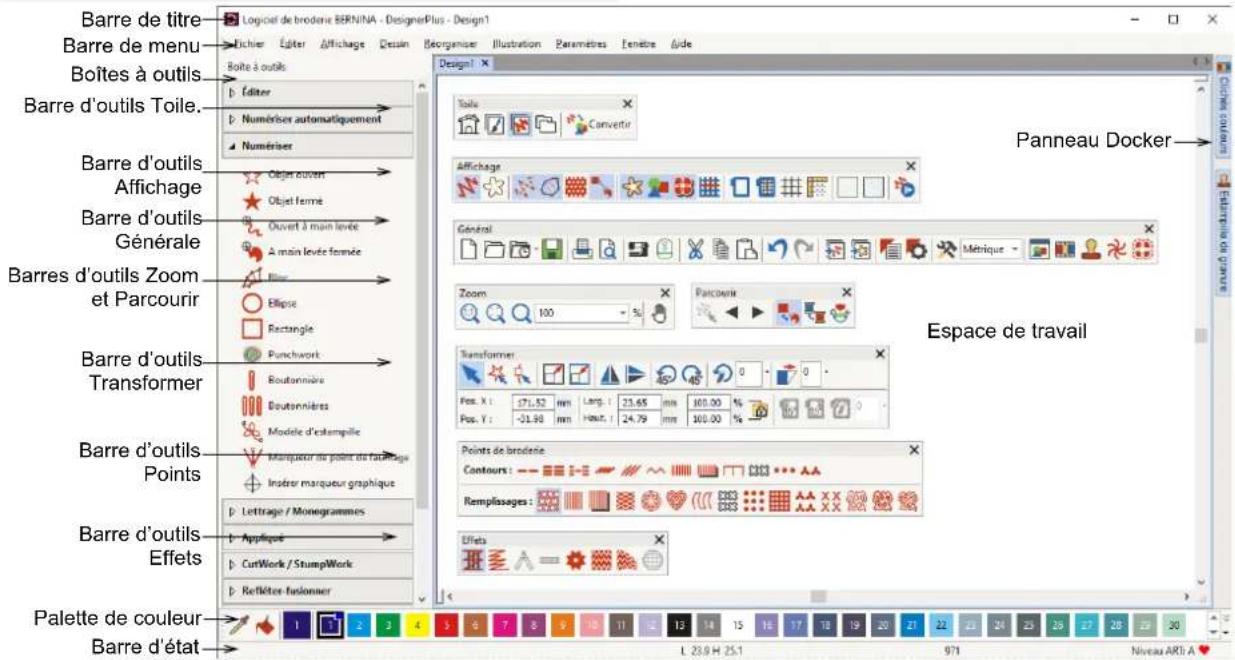Open the zoom percentage dropdown
The height and width of the screenshot is (660, 1235).
tap(621, 312)
